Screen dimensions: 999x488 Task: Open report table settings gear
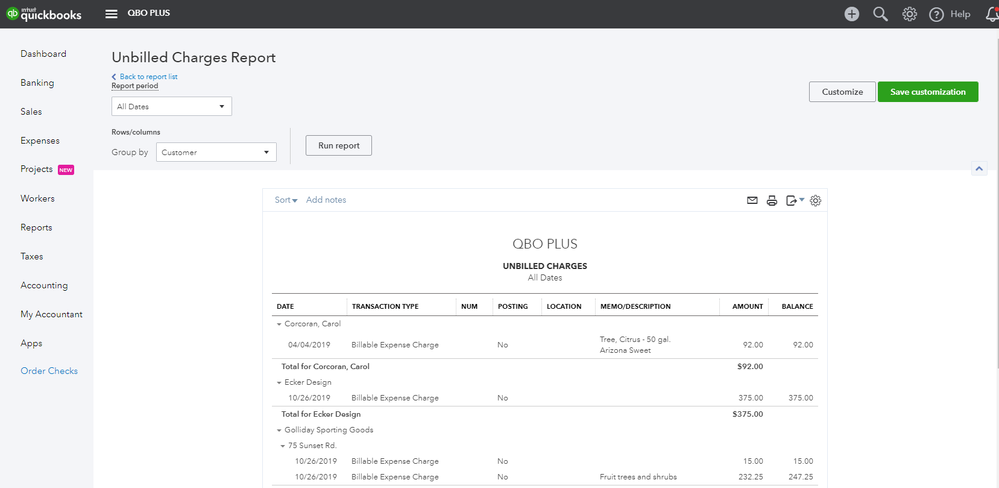pyautogui.click(x=815, y=201)
